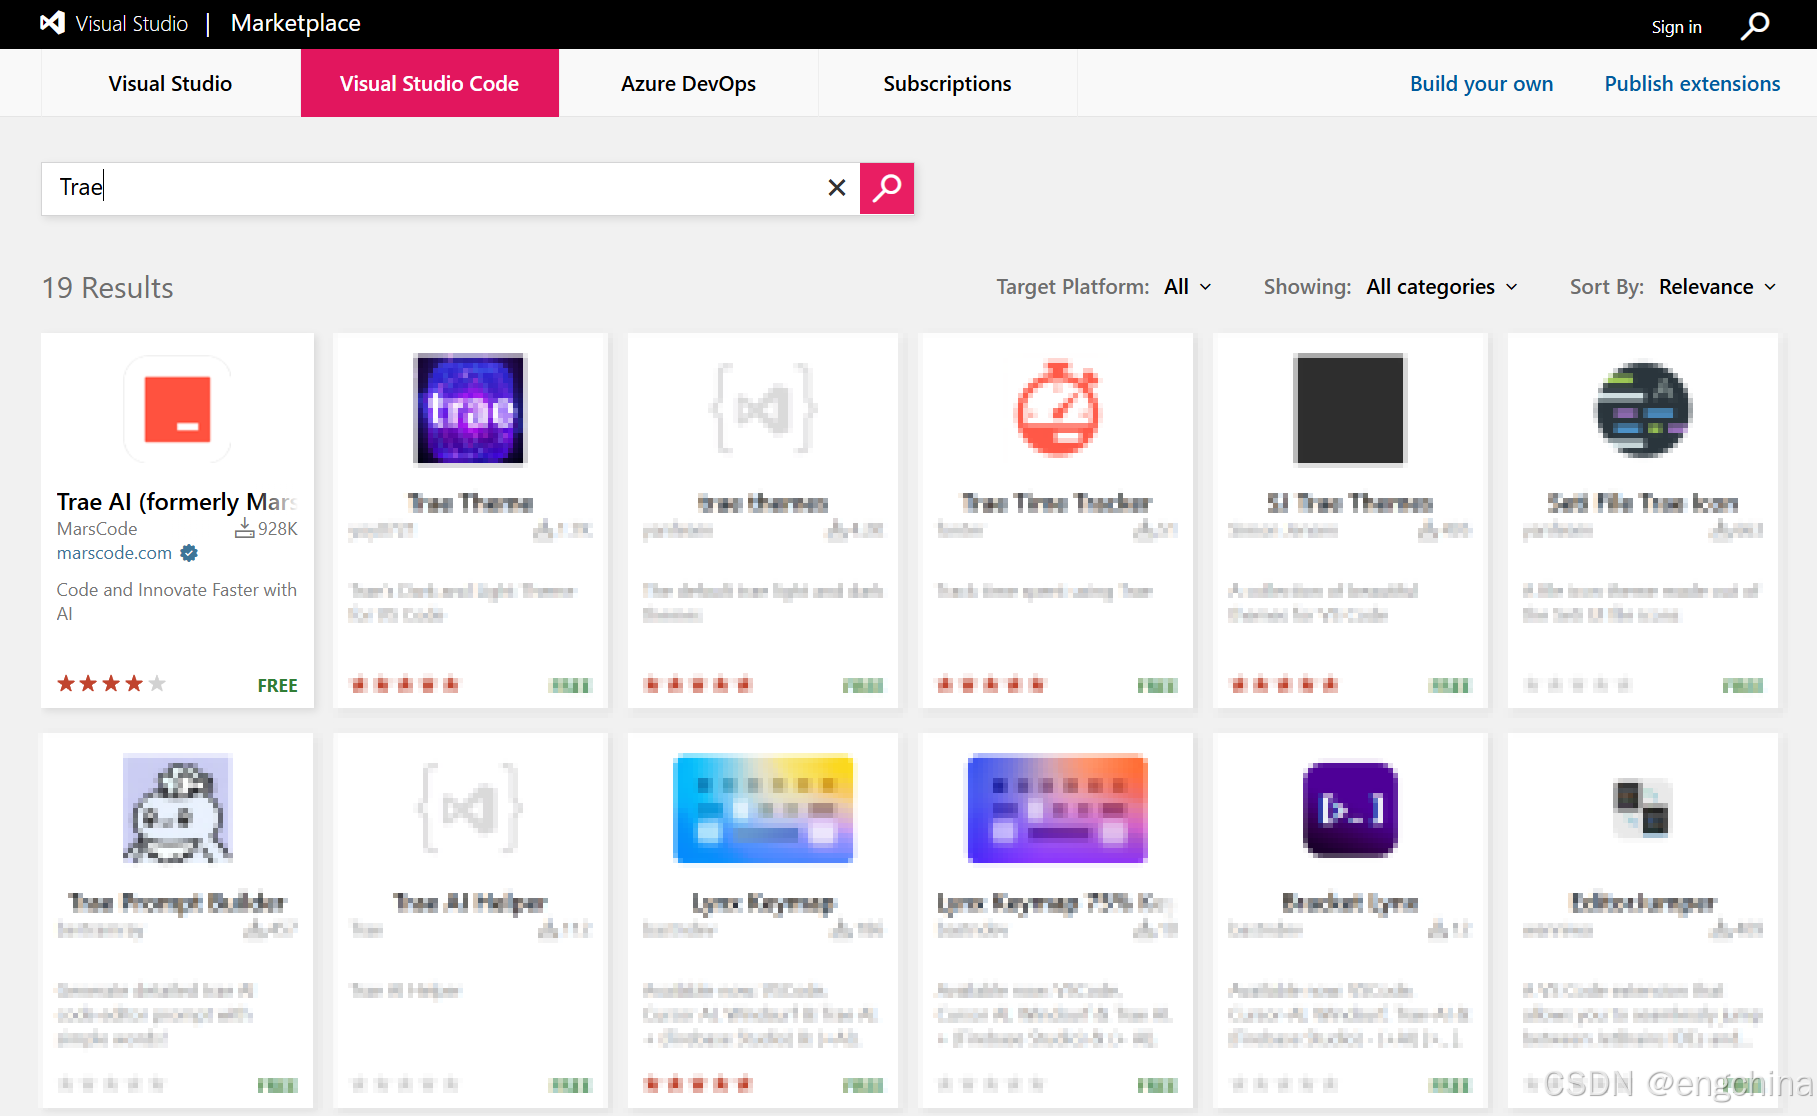
Task: Open the marscode.com publisher link
Action: click(114, 553)
